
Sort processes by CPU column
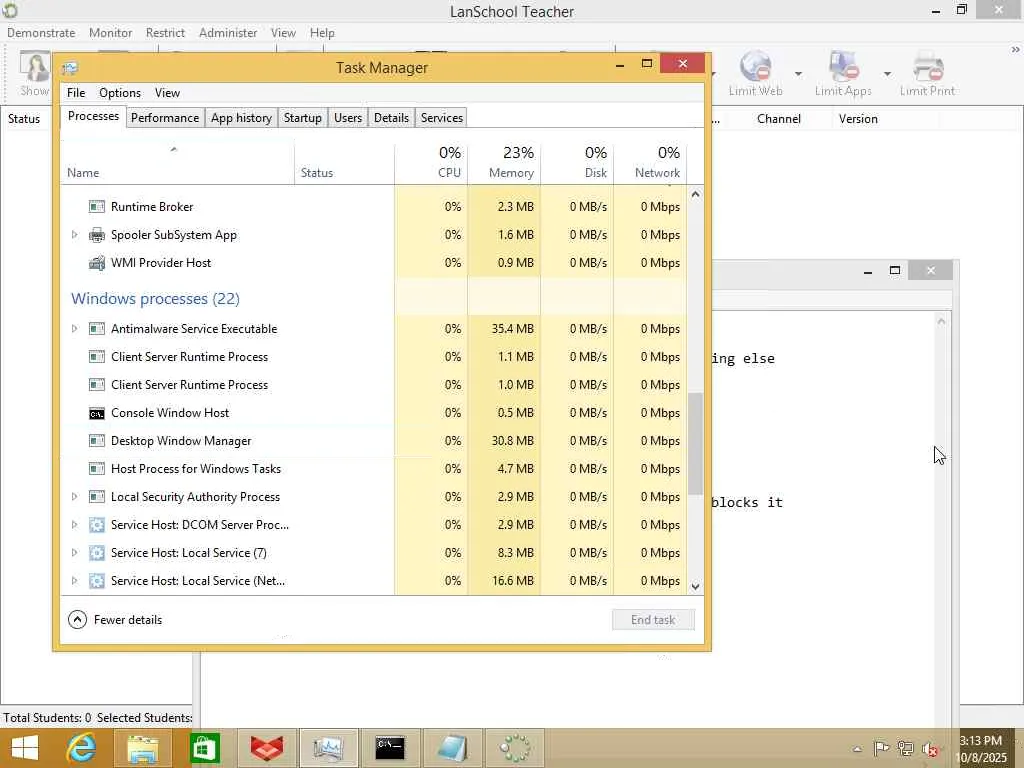431,163
